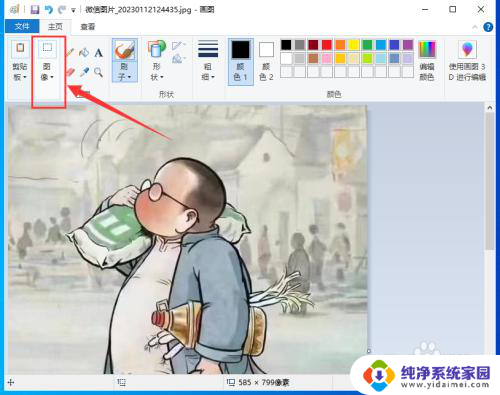
Task: Select the Eraser tool
Action: [70, 72]
